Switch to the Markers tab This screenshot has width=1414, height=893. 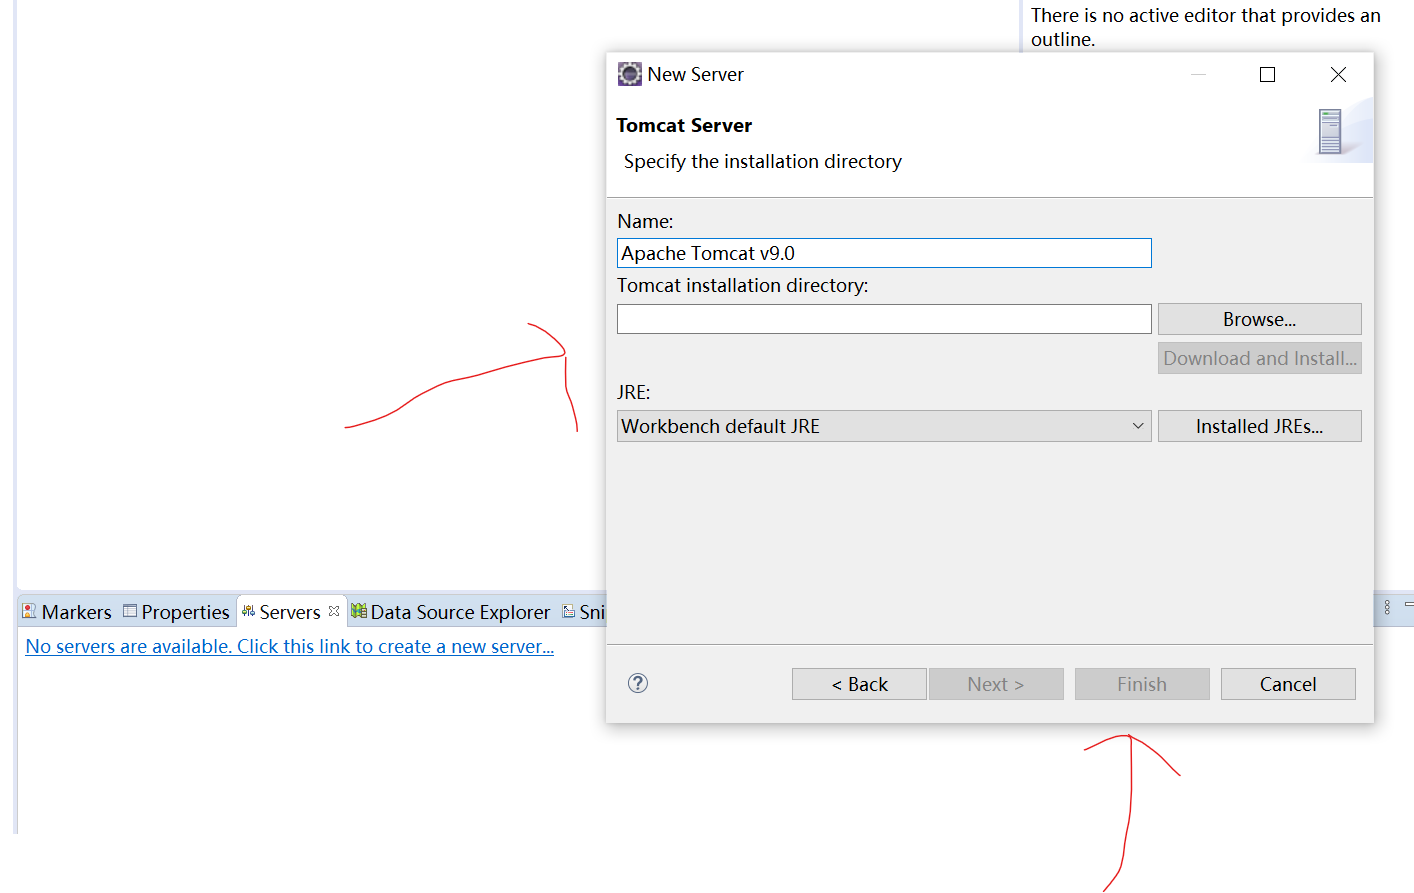tap(67, 612)
